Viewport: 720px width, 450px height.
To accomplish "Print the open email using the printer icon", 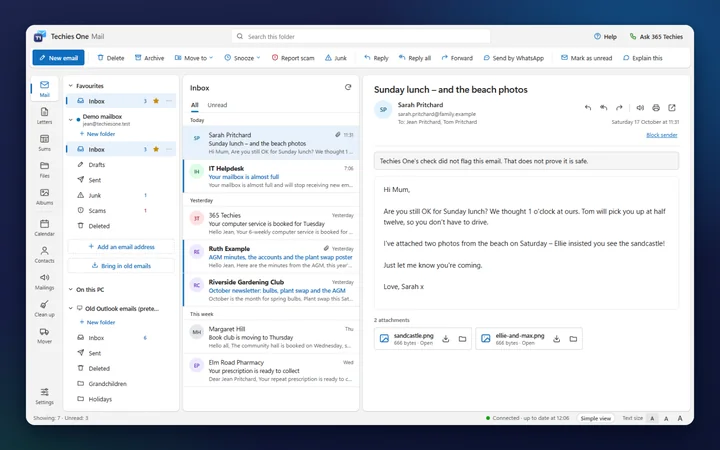I will pos(656,107).
